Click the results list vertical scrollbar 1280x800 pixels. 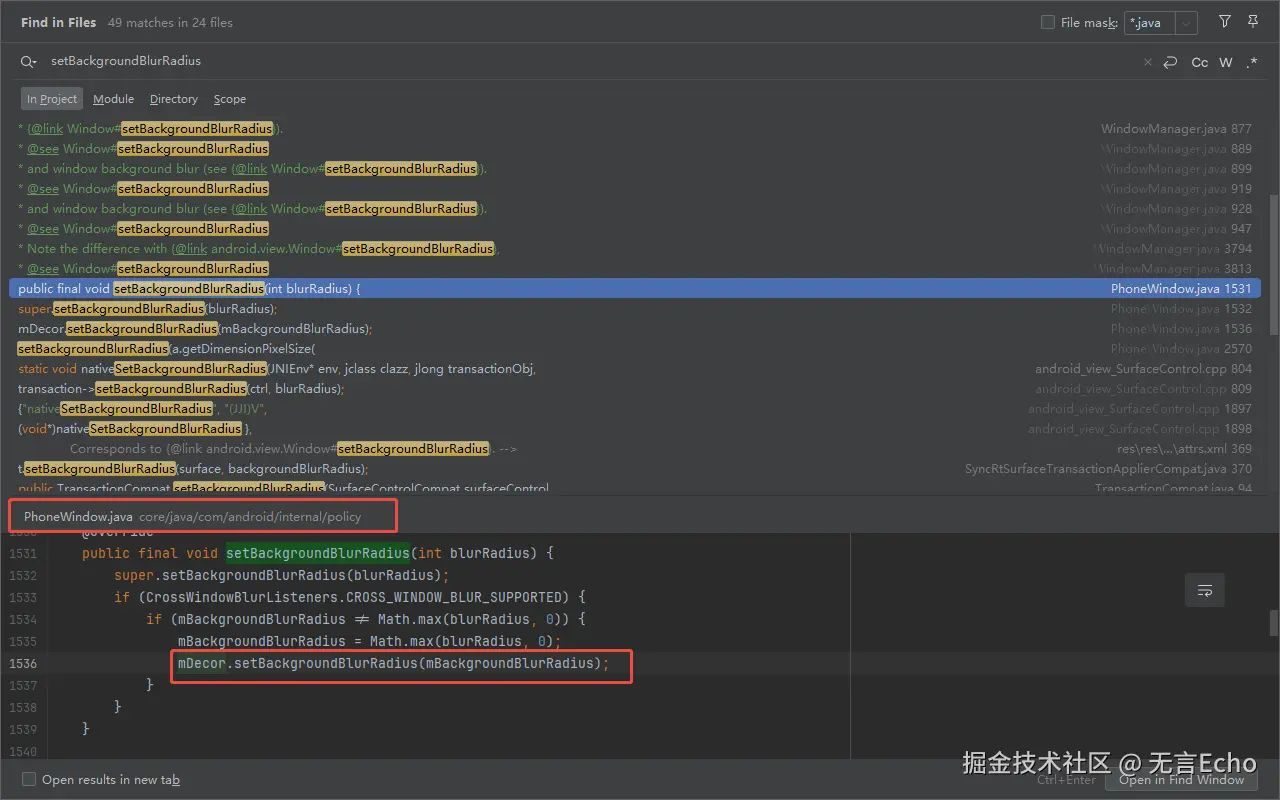pyautogui.click(x=1273, y=265)
